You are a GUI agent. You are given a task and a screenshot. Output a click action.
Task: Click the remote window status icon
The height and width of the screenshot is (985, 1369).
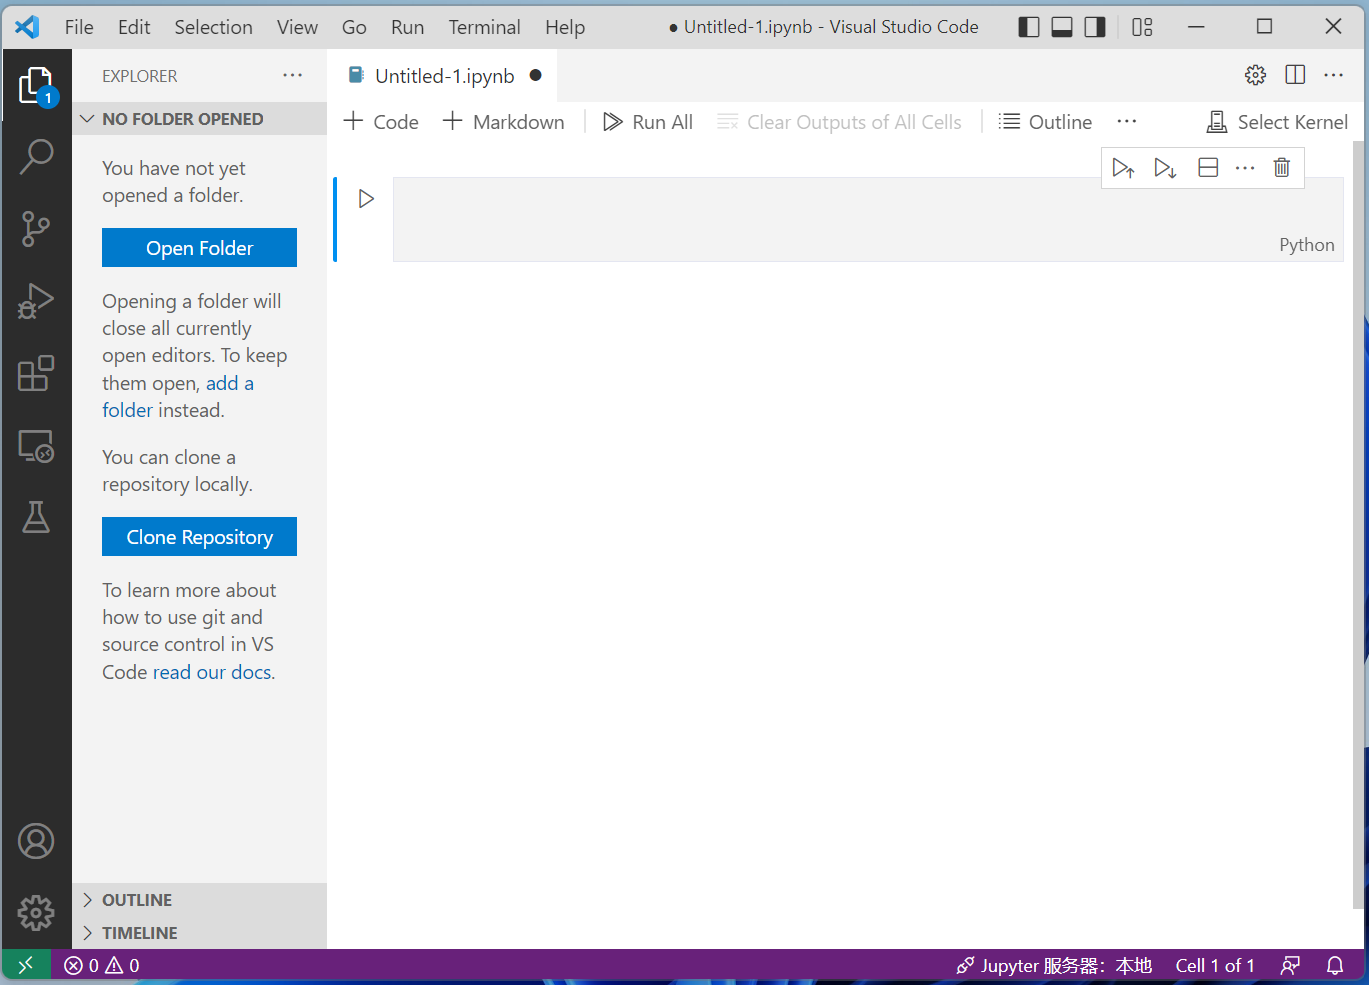[26, 965]
